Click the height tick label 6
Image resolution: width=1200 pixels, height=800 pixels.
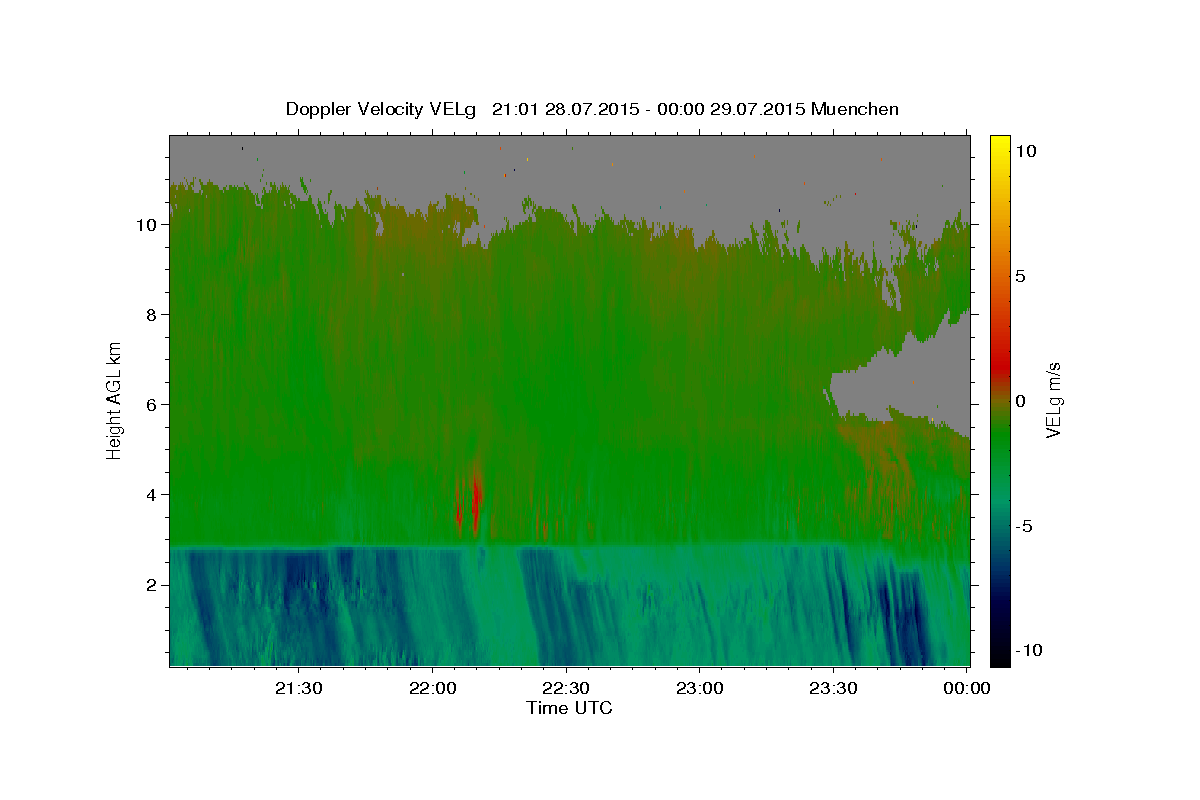pyautogui.click(x=153, y=405)
